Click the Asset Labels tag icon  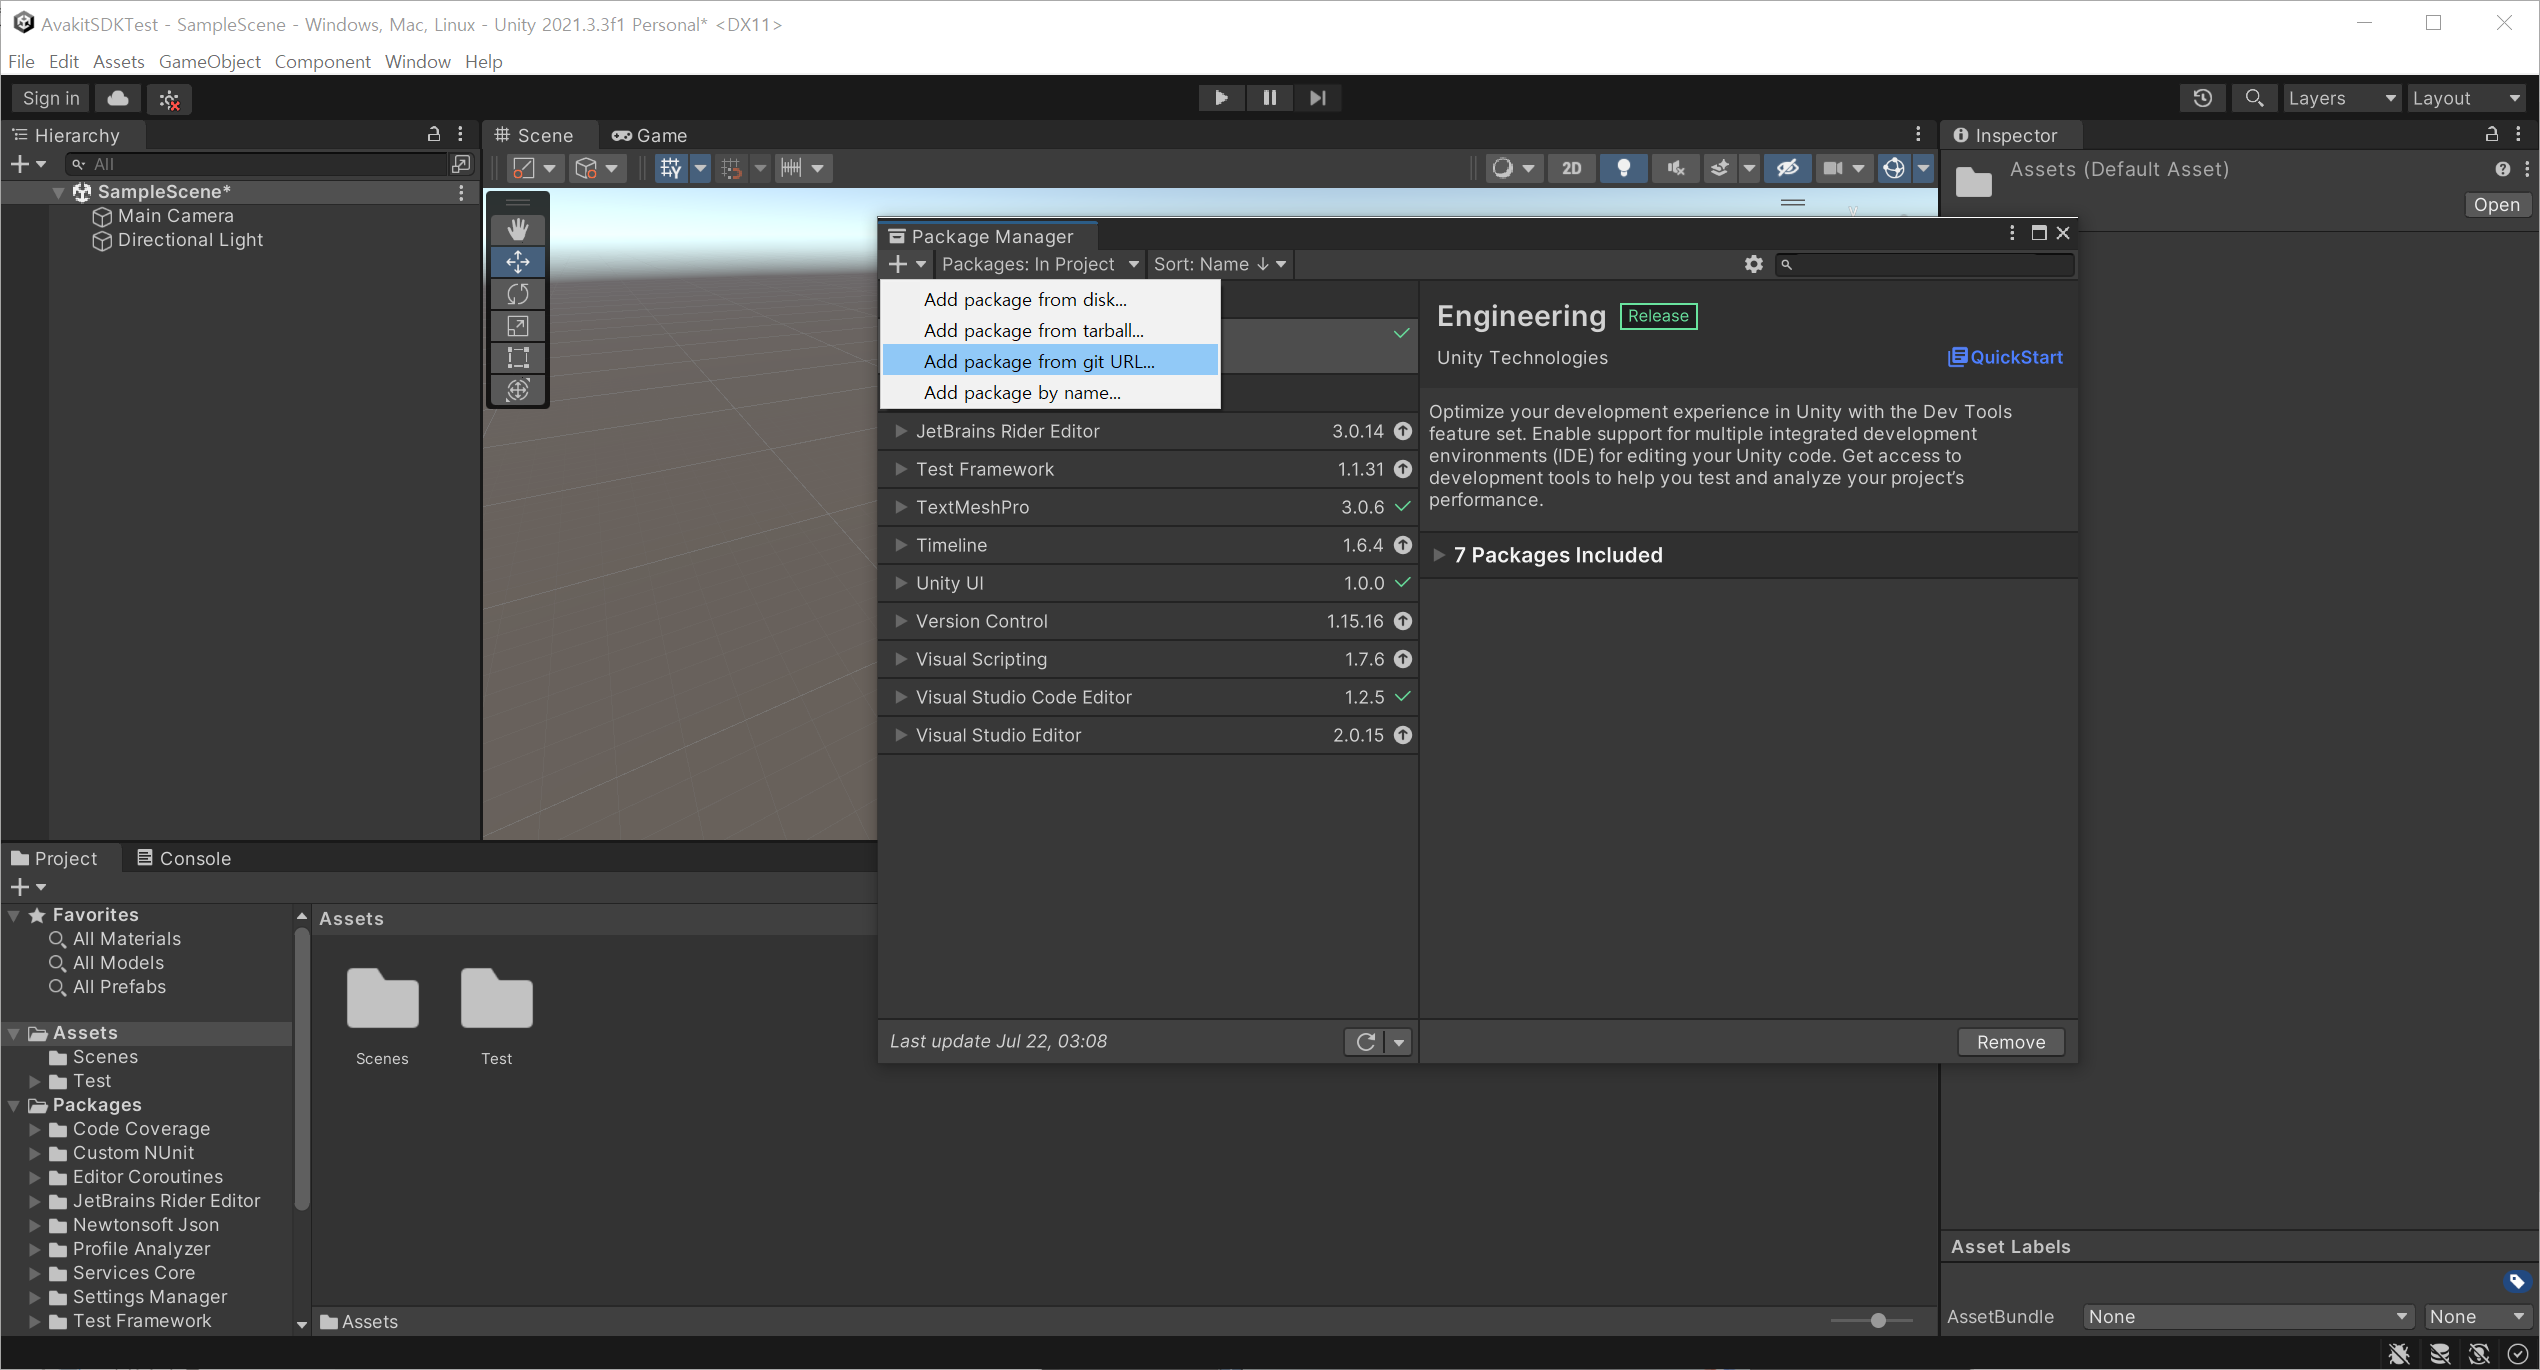[2516, 1281]
